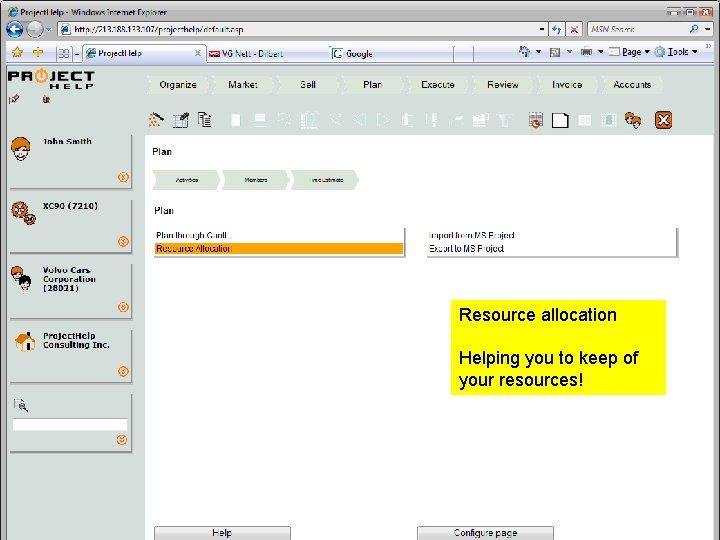Click the orange X close icon in app toolbar
720x540 pixels.
(x=663, y=120)
